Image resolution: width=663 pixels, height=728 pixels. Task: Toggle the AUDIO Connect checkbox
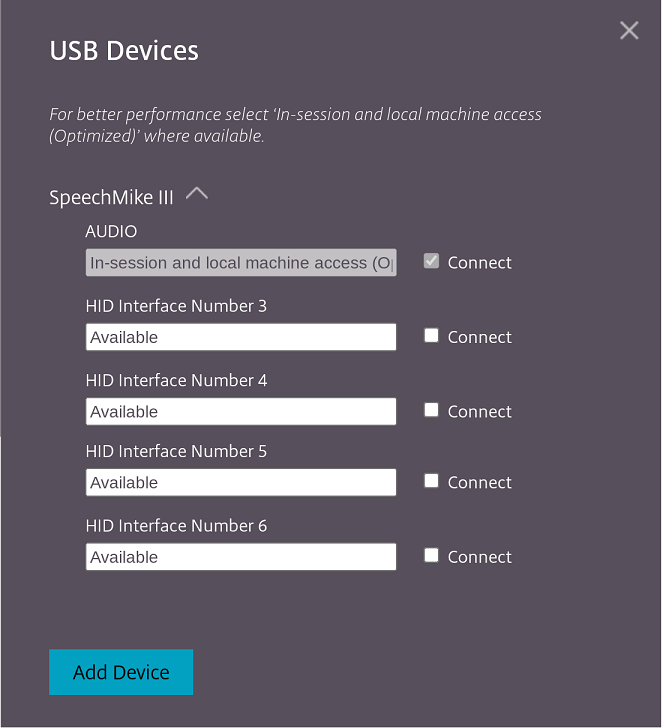click(431, 262)
